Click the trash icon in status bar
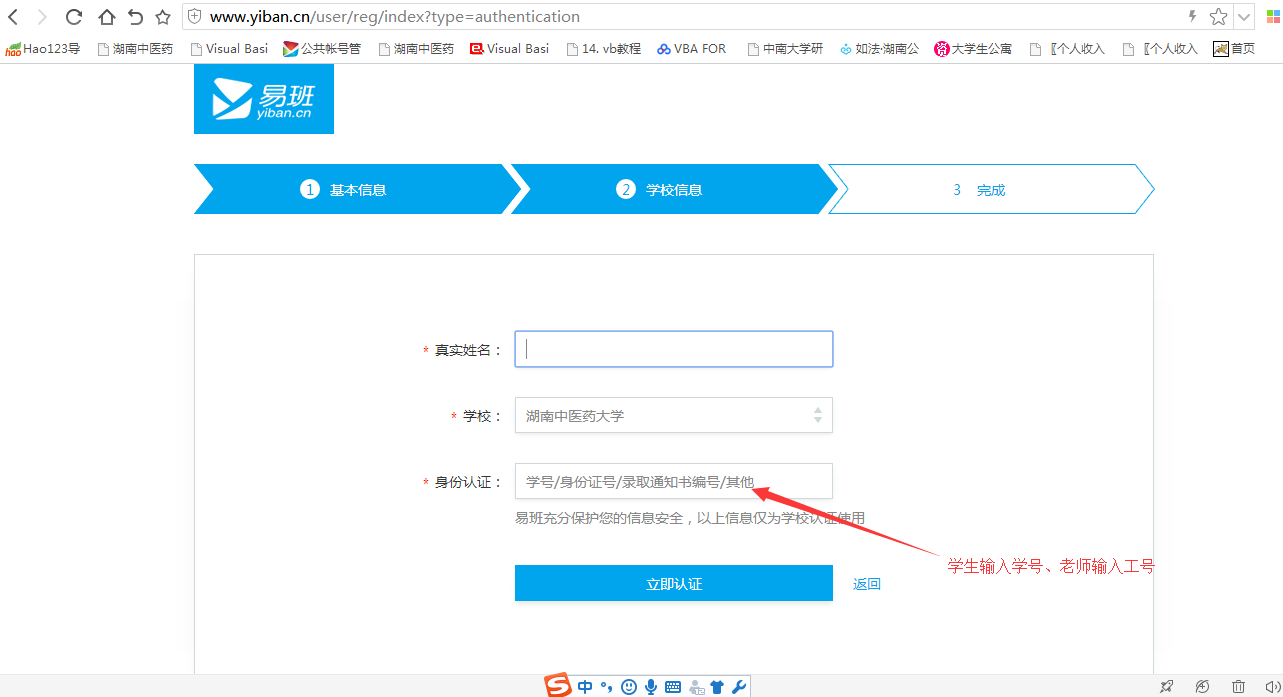This screenshot has height=697, width=1283. (x=1238, y=686)
